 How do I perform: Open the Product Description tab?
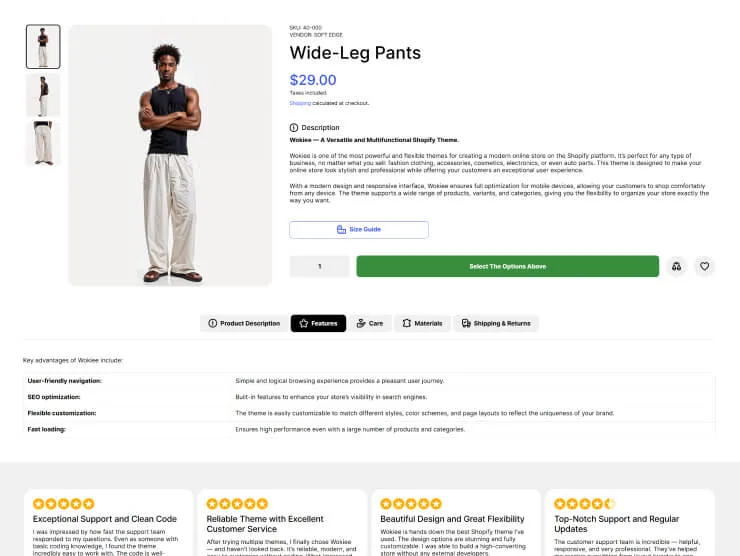point(244,324)
